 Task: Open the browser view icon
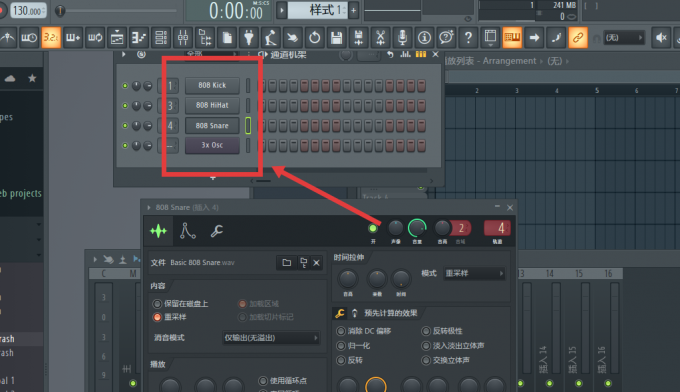(205, 38)
